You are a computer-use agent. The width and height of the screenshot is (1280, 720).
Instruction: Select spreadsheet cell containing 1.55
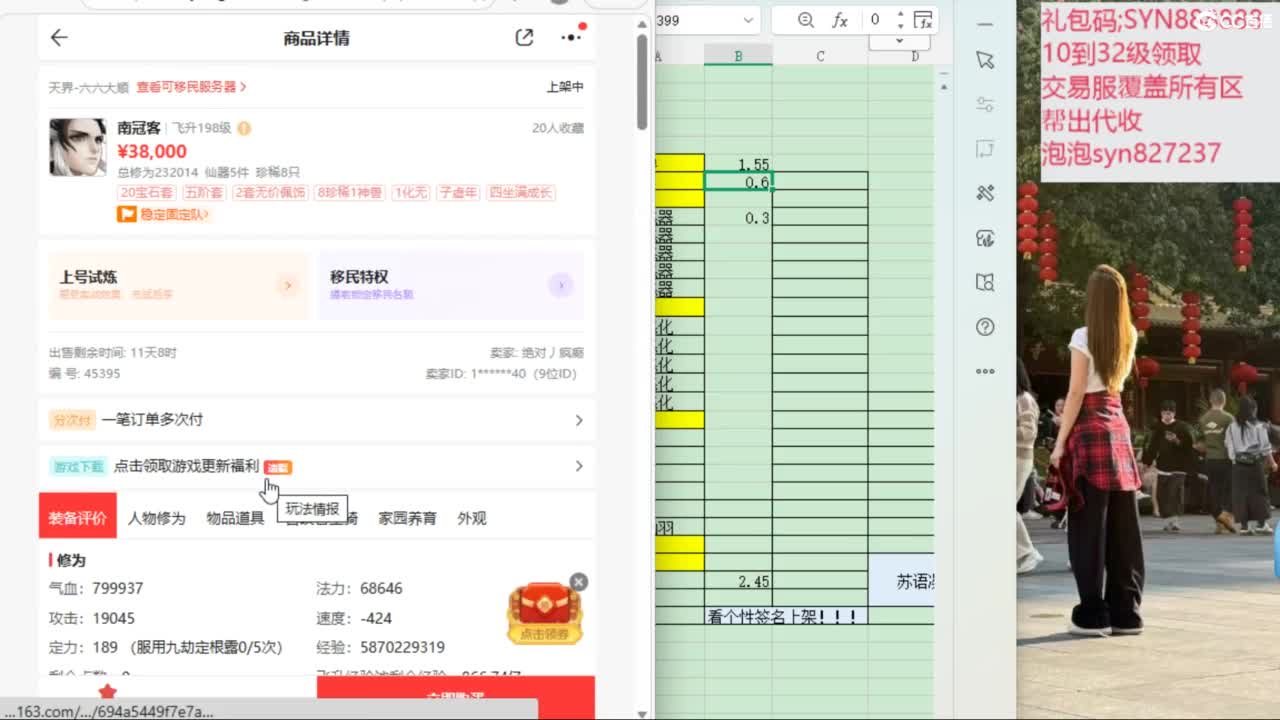(x=738, y=163)
